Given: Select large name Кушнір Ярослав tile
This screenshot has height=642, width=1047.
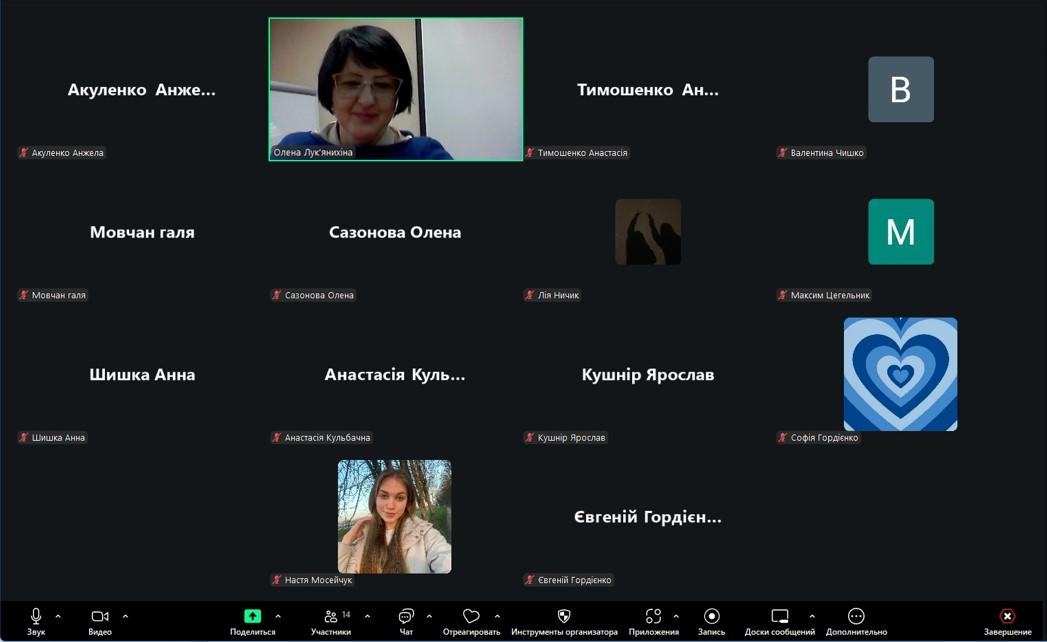Looking at the screenshot, I should [648, 375].
